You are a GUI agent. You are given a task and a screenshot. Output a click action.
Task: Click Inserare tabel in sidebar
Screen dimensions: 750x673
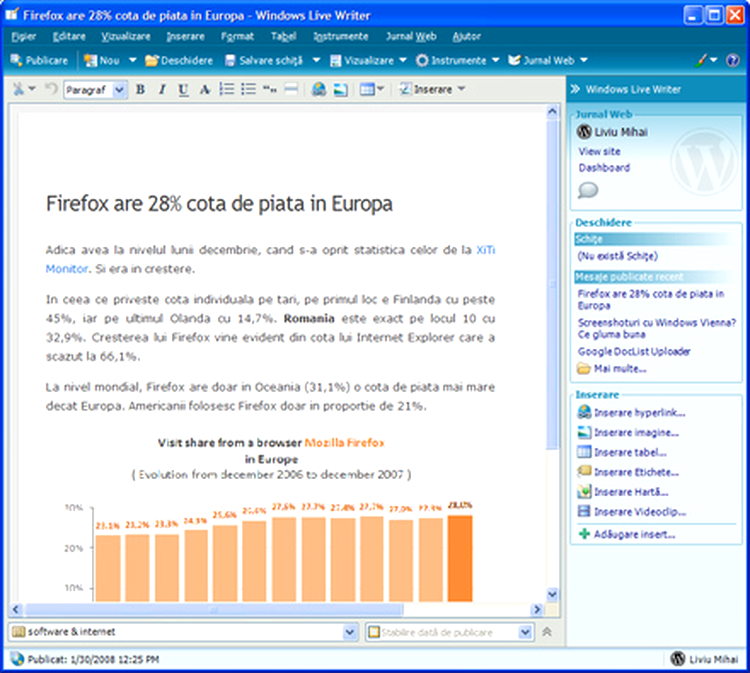(x=622, y=452)
